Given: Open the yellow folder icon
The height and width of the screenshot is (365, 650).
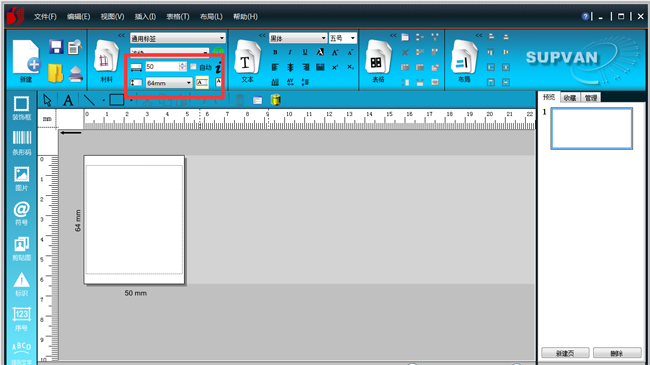Looking at the screenshot, I should [56, 73].
